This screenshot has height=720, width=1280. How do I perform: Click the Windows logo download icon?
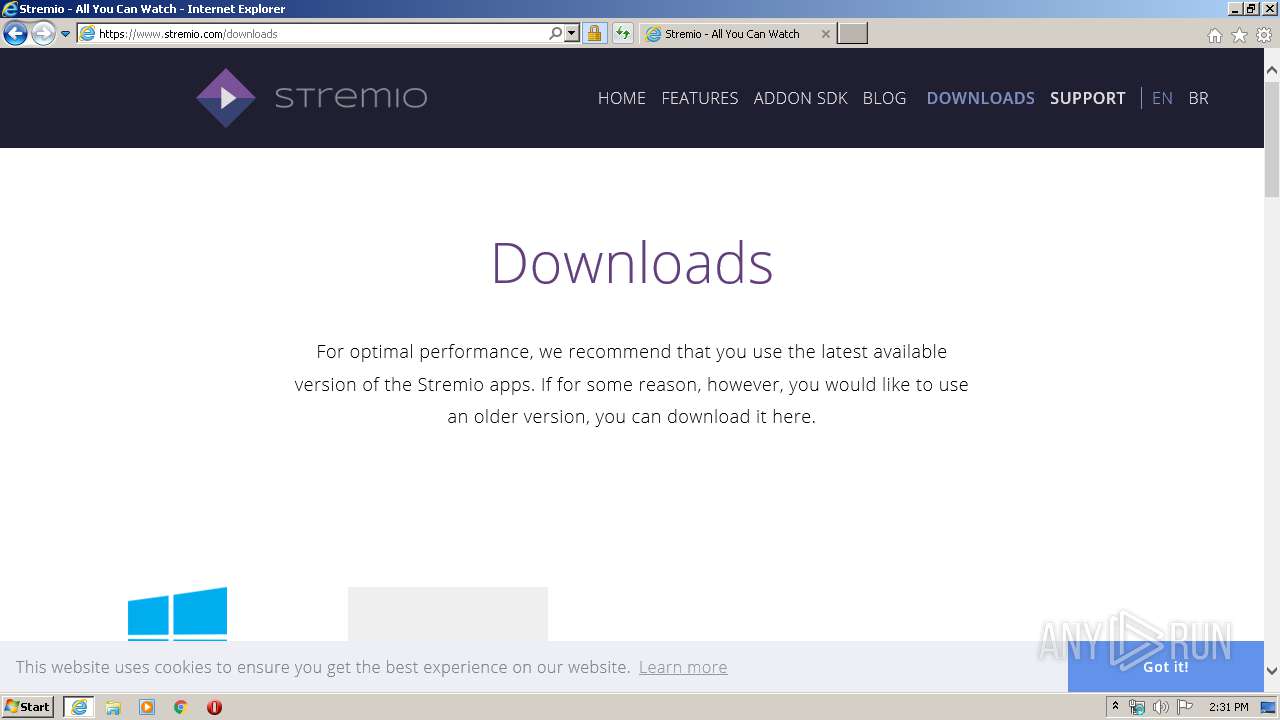pyautogui.click(x=178, y=613)
